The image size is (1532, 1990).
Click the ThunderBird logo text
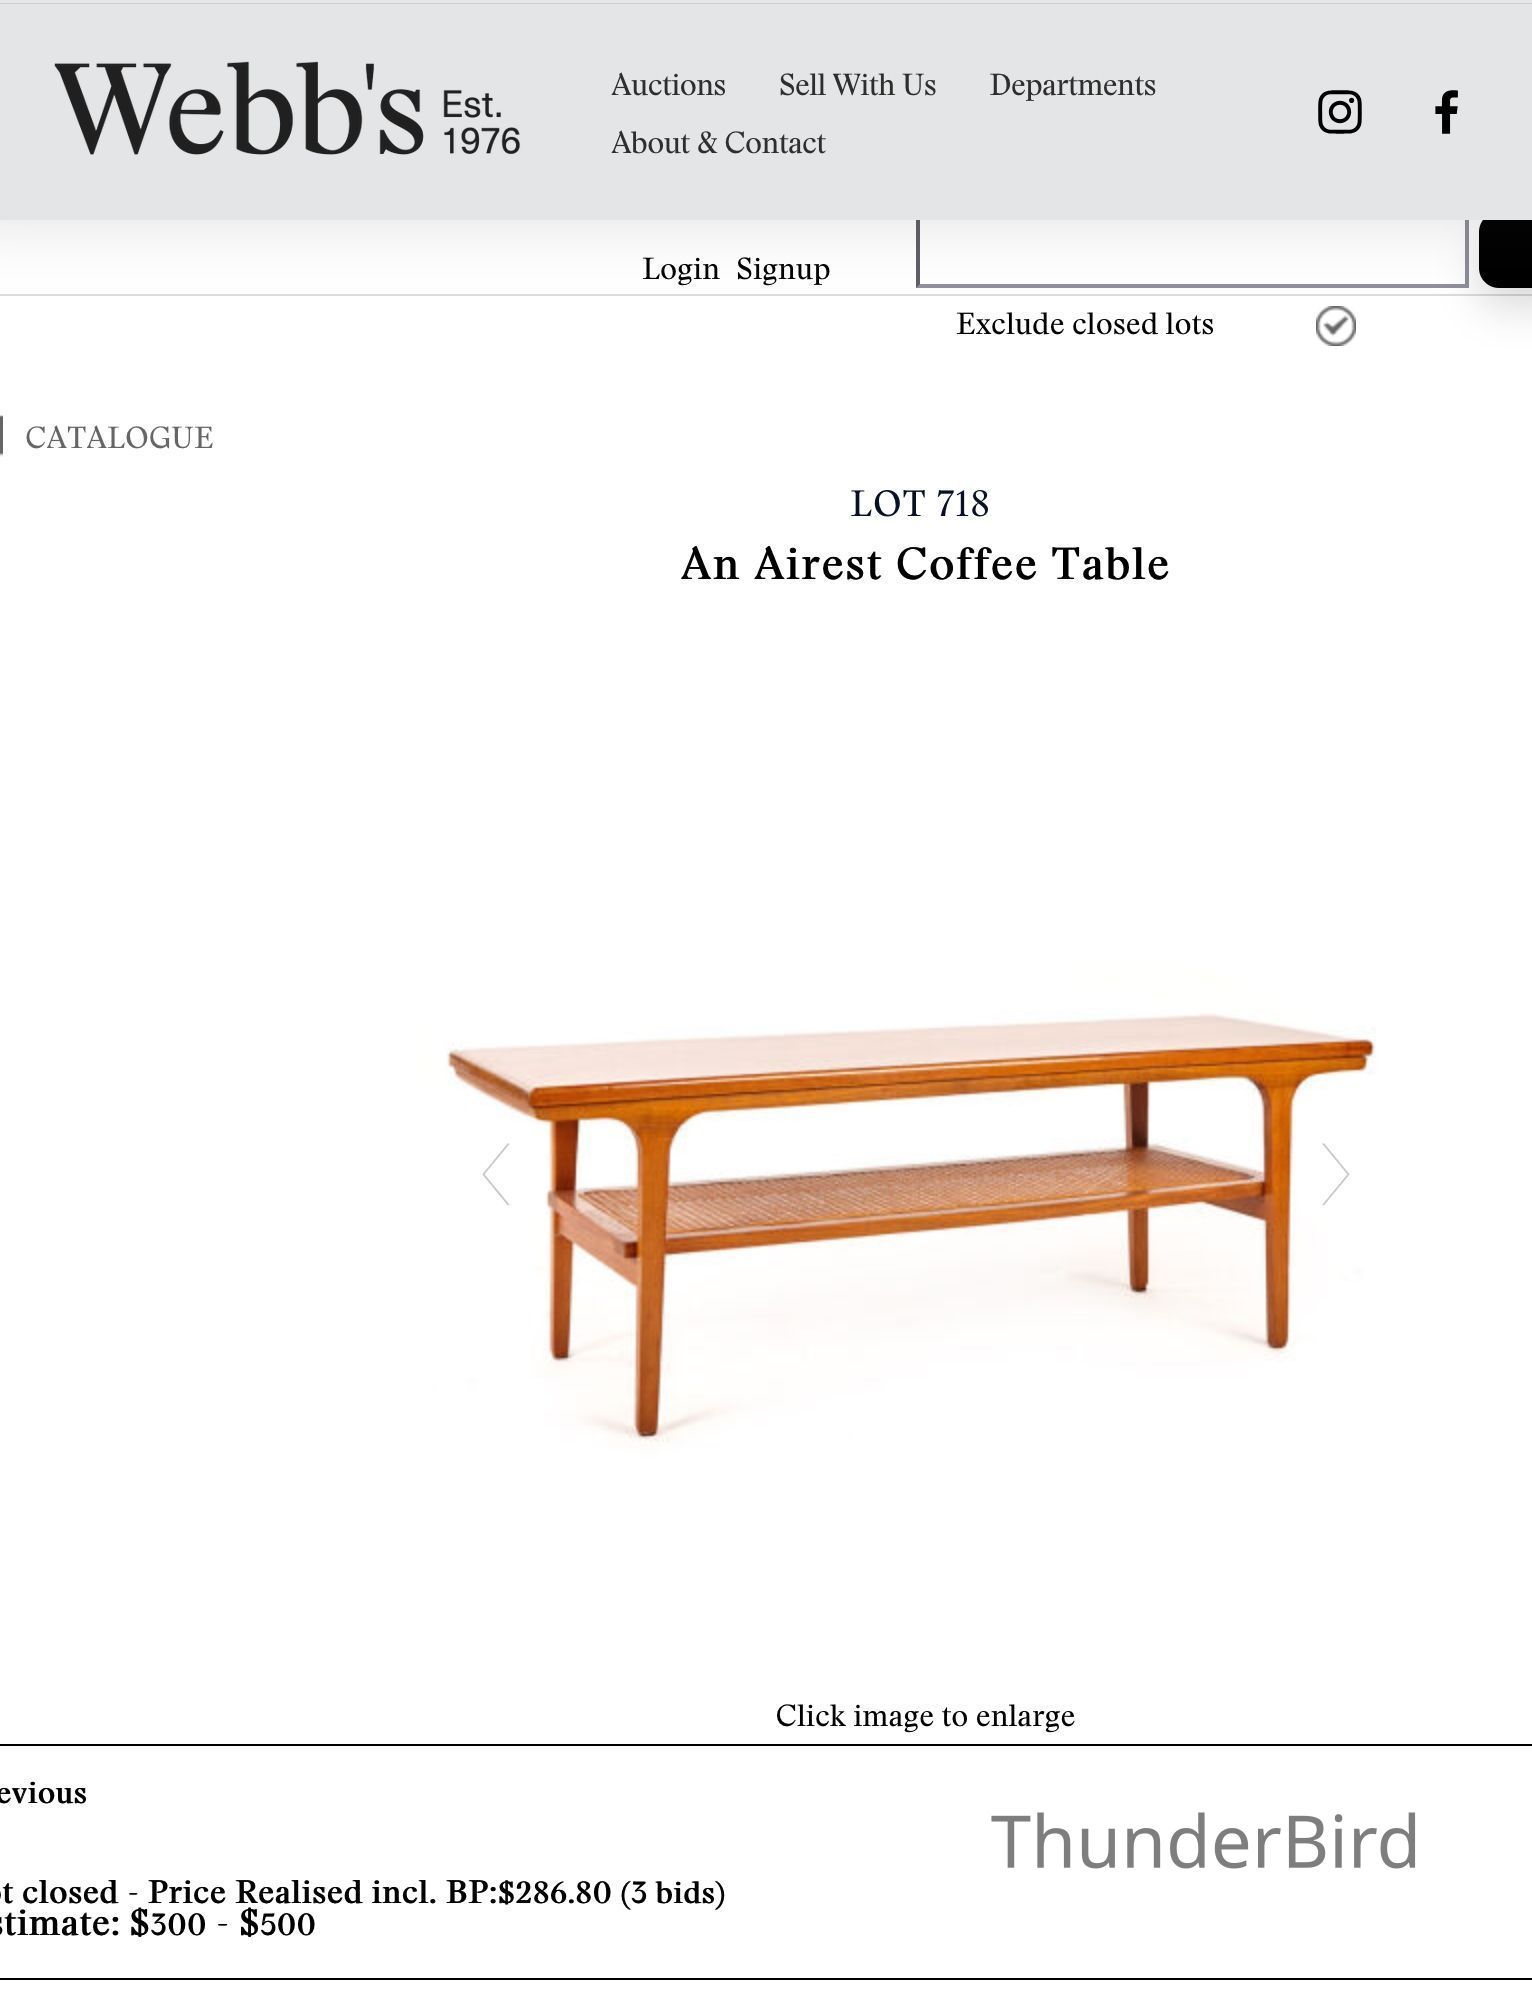click(x=1204, y=1841)
